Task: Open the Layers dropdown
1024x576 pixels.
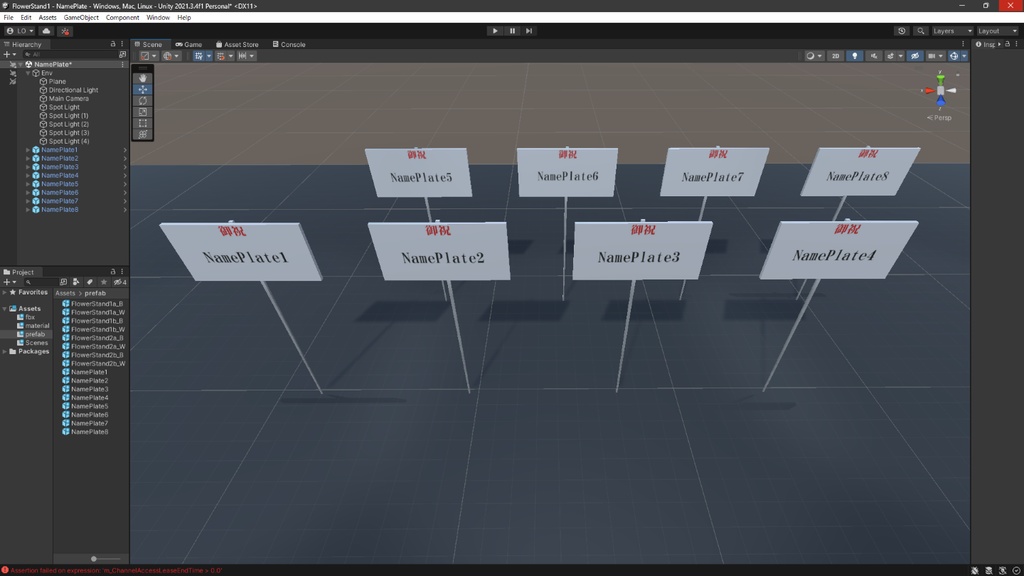Action: [952, 31]
